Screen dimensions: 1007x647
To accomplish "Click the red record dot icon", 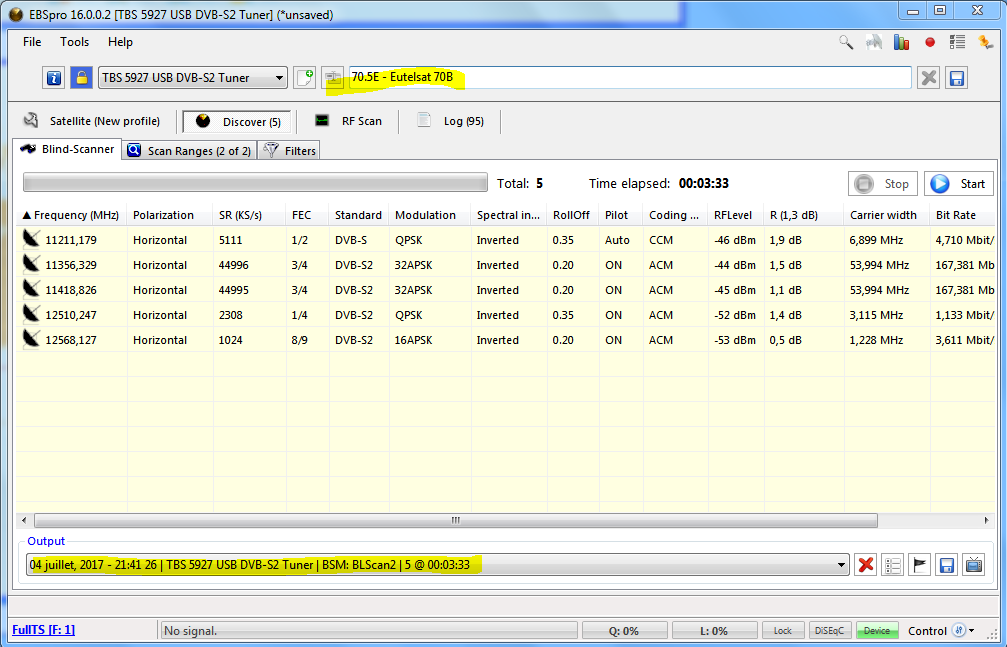I will 930,42.
